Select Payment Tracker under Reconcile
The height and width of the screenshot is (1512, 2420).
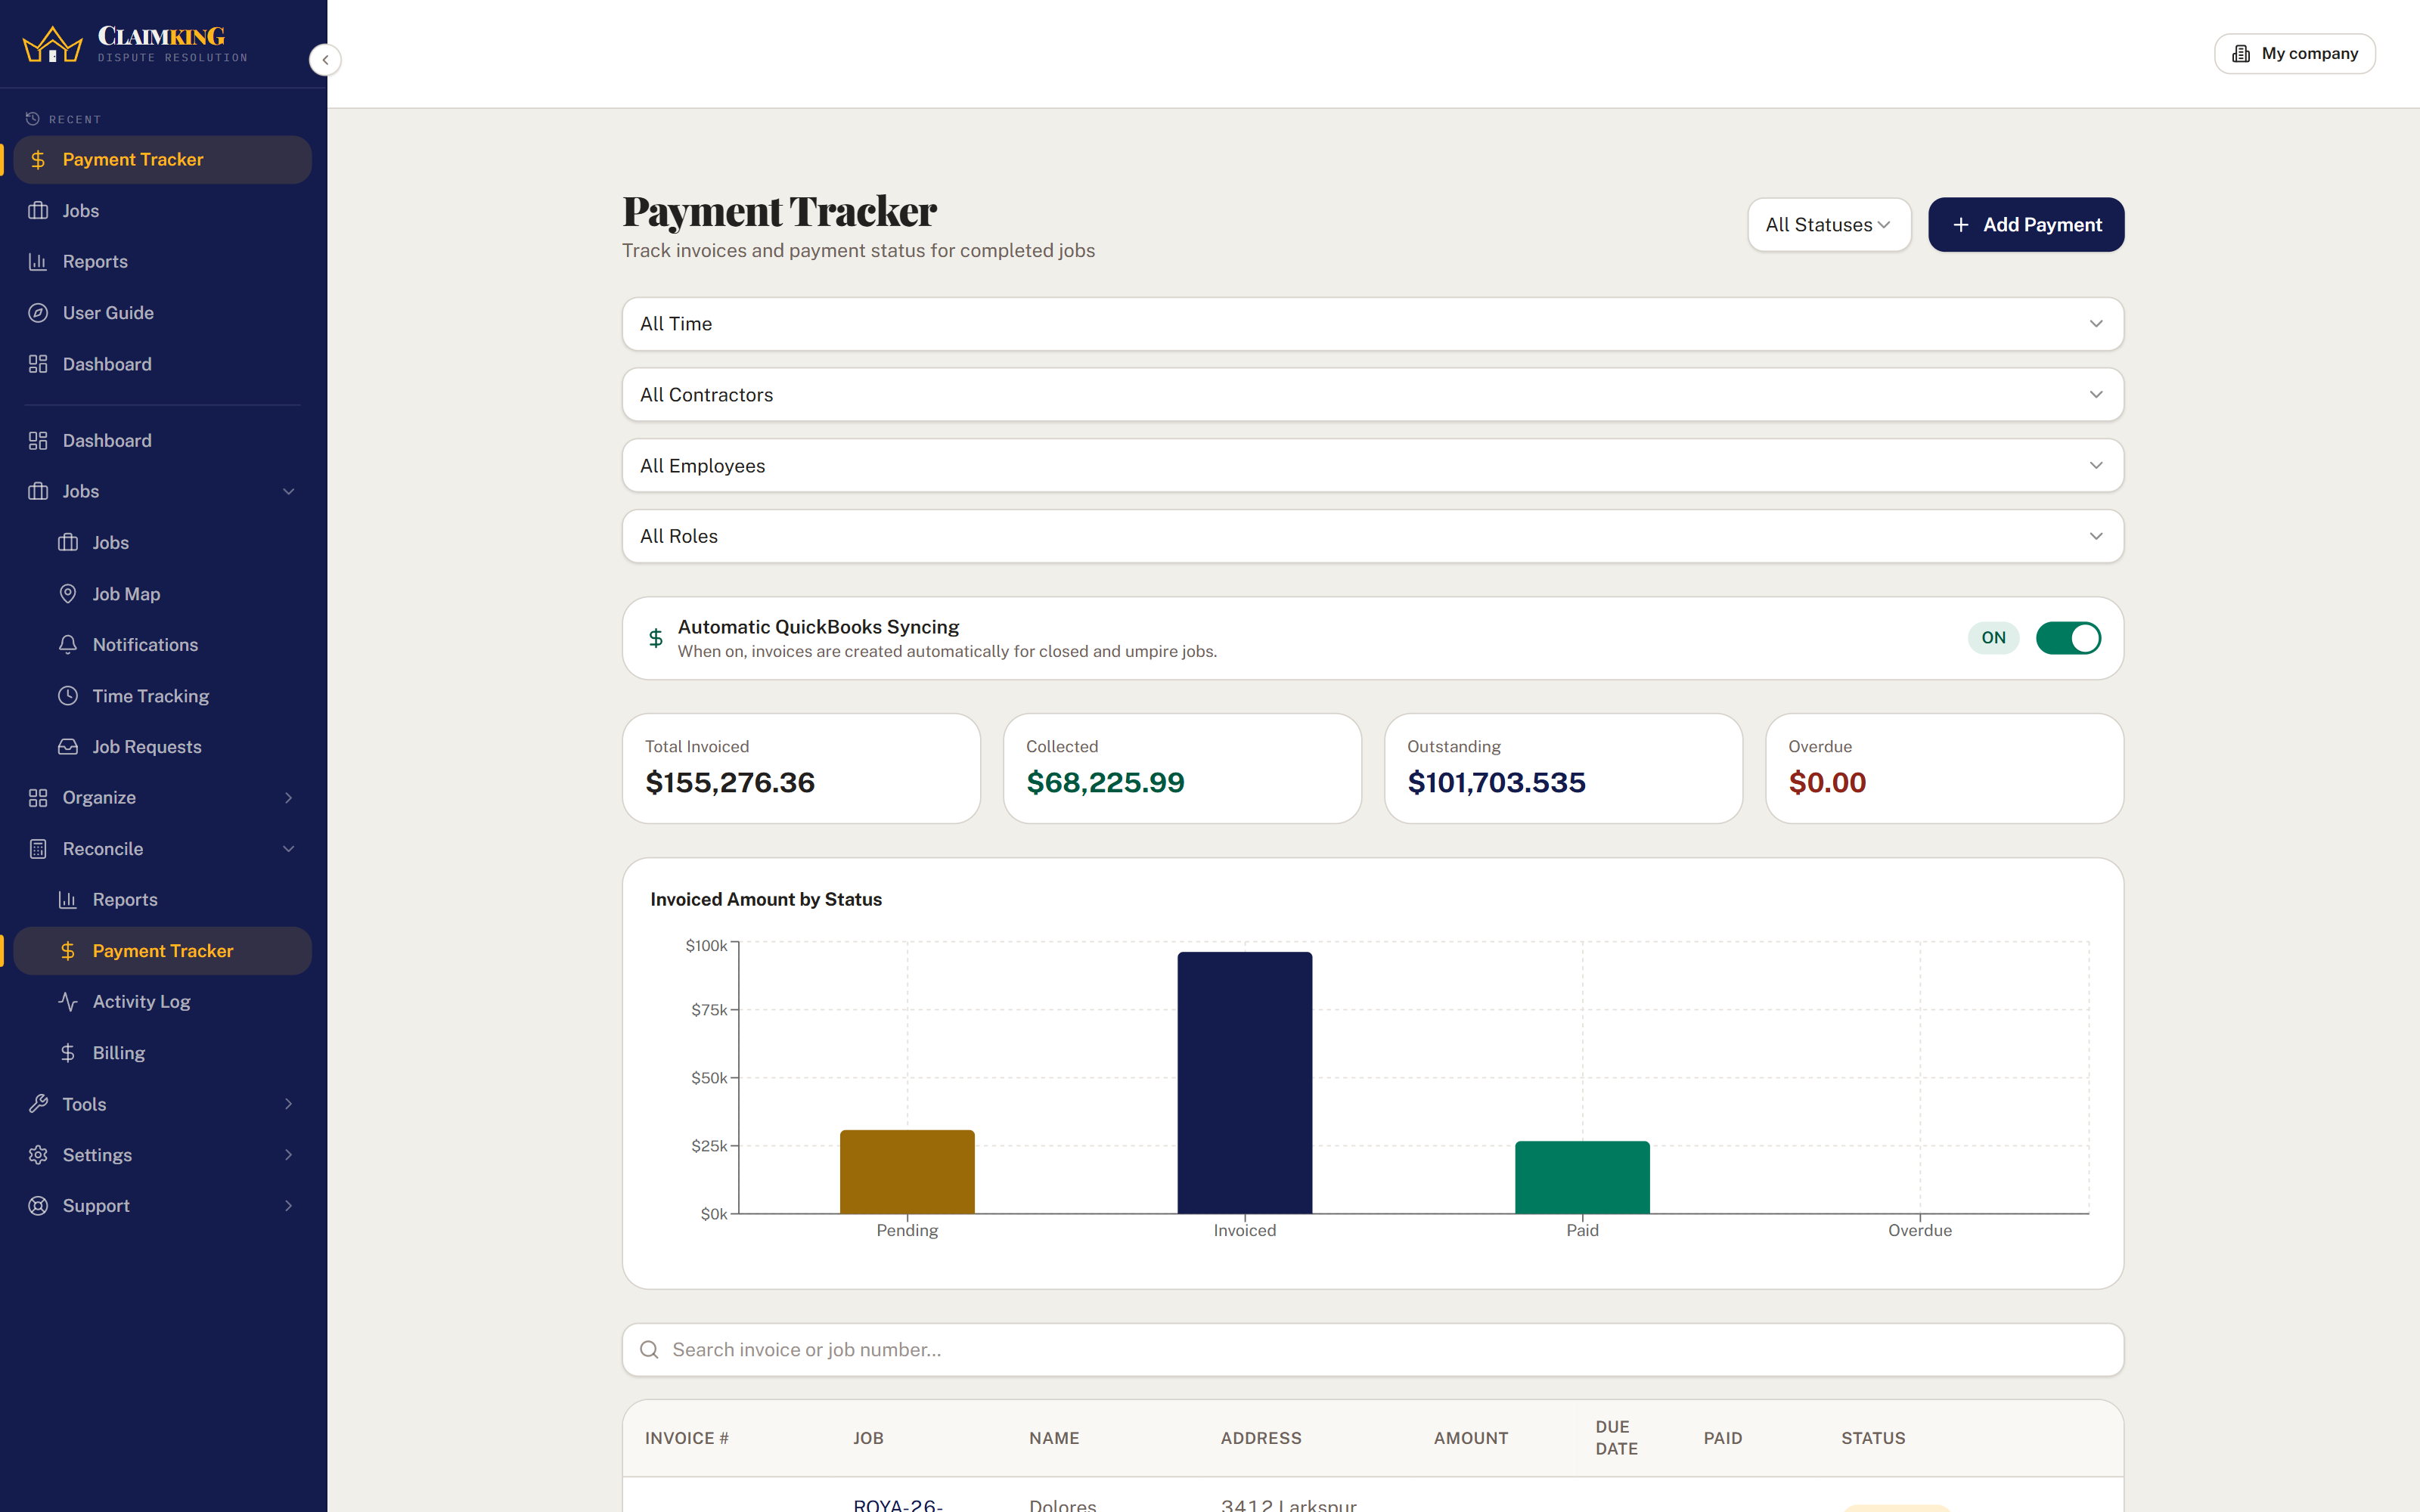162,951
